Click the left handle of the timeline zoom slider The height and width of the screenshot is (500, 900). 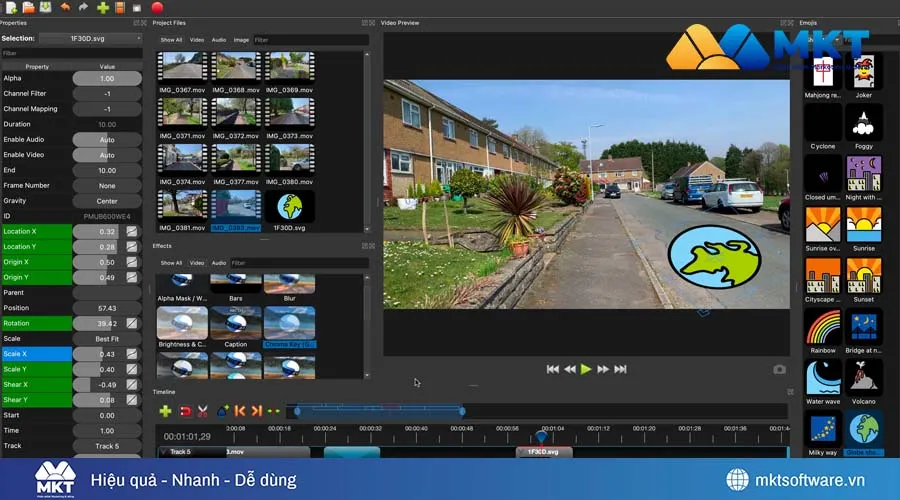tap(297, 411)
